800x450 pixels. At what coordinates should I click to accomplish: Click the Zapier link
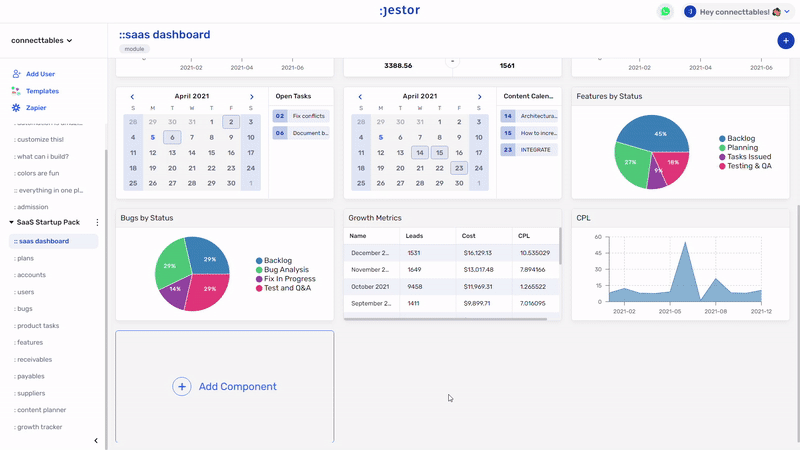point(36,108)
